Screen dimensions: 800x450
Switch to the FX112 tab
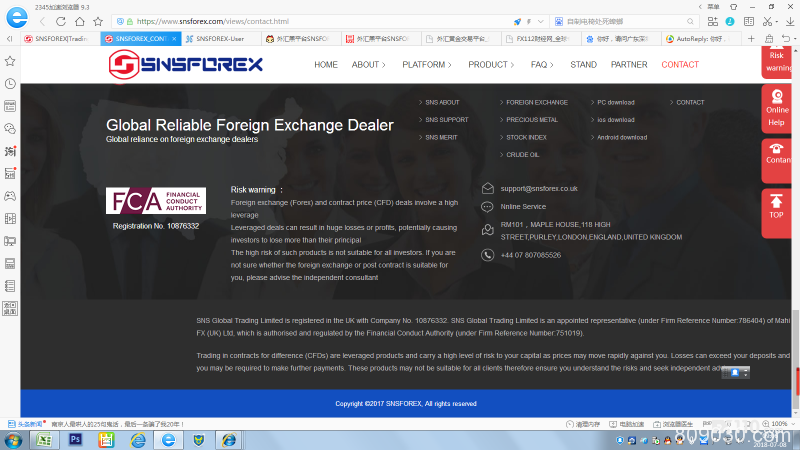pos(542,39)
